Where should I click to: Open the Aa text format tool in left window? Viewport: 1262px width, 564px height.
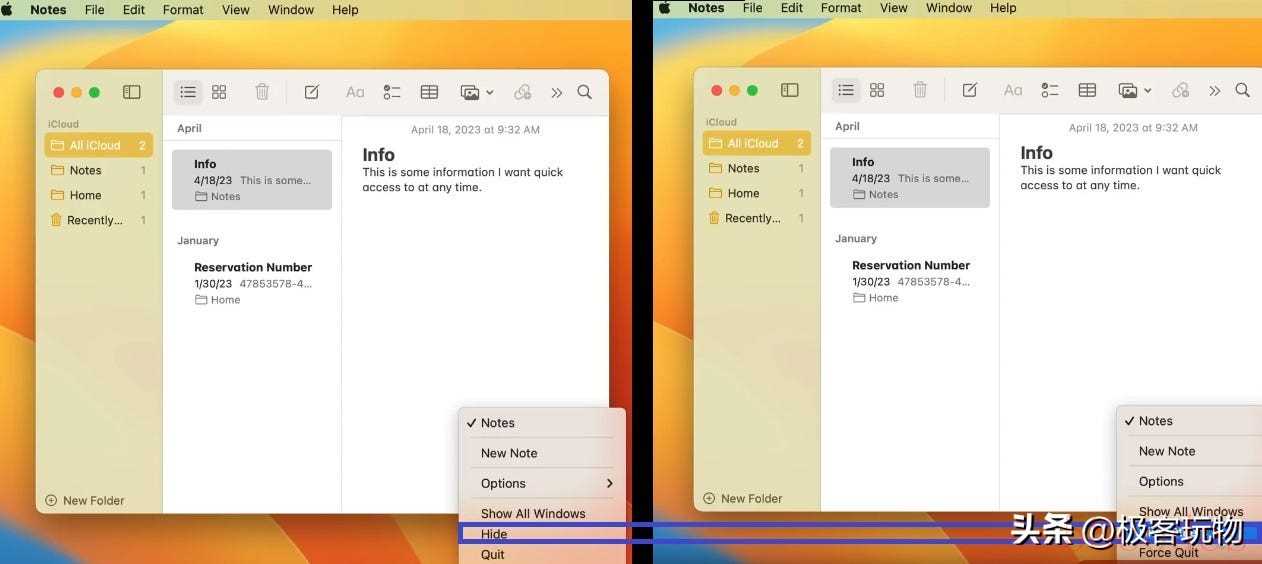point(355,92)
